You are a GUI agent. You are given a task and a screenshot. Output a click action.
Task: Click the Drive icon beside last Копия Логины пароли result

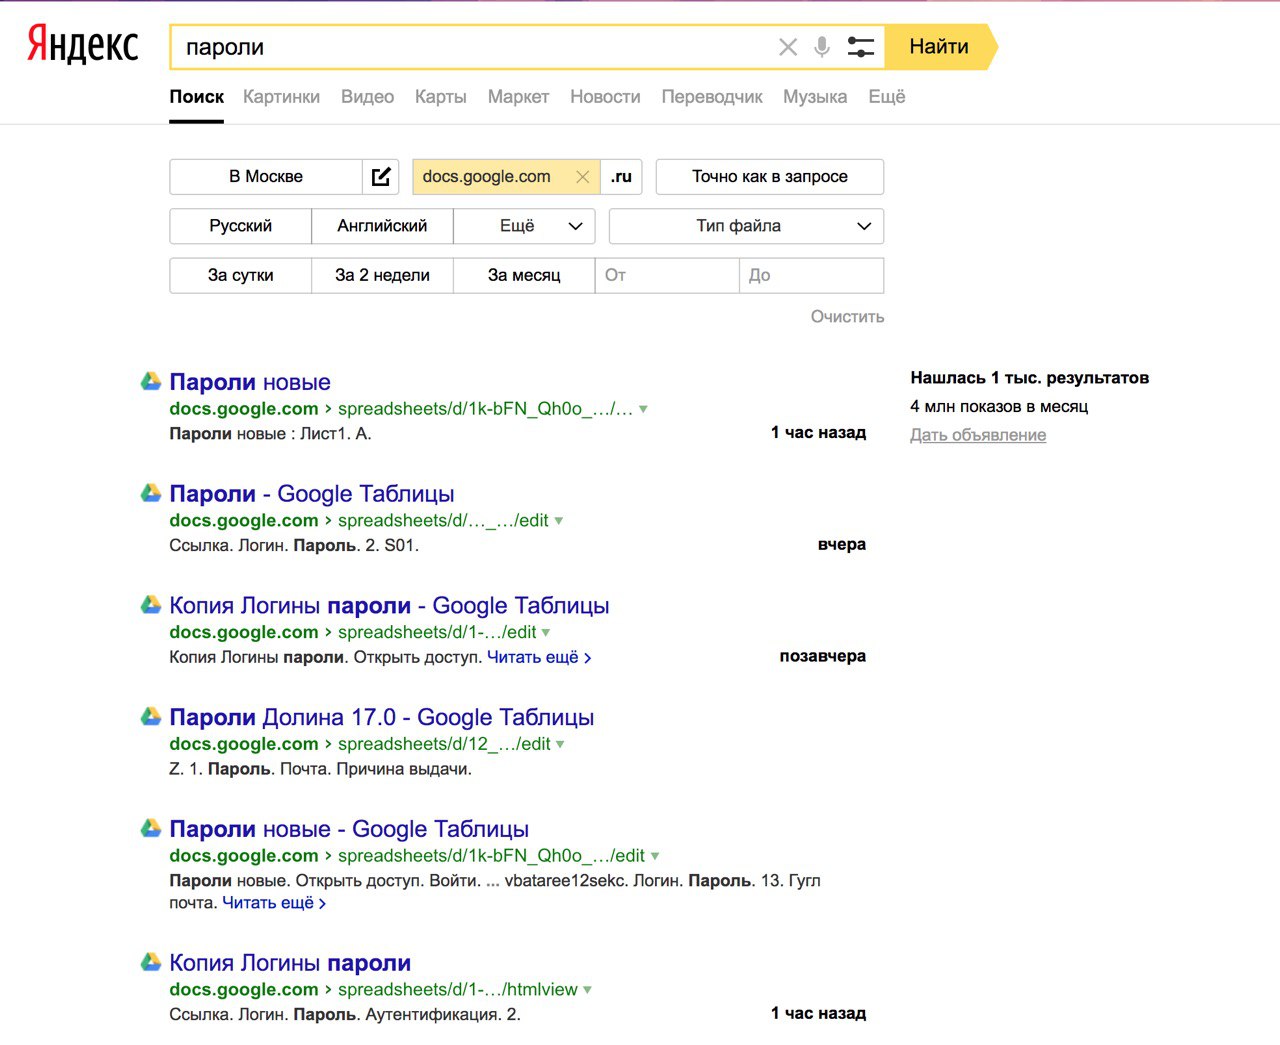click(151, 963)
